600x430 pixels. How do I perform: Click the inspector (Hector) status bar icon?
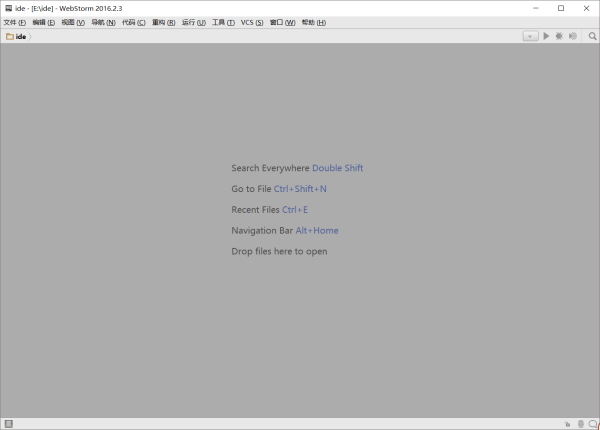coord(581,423)
